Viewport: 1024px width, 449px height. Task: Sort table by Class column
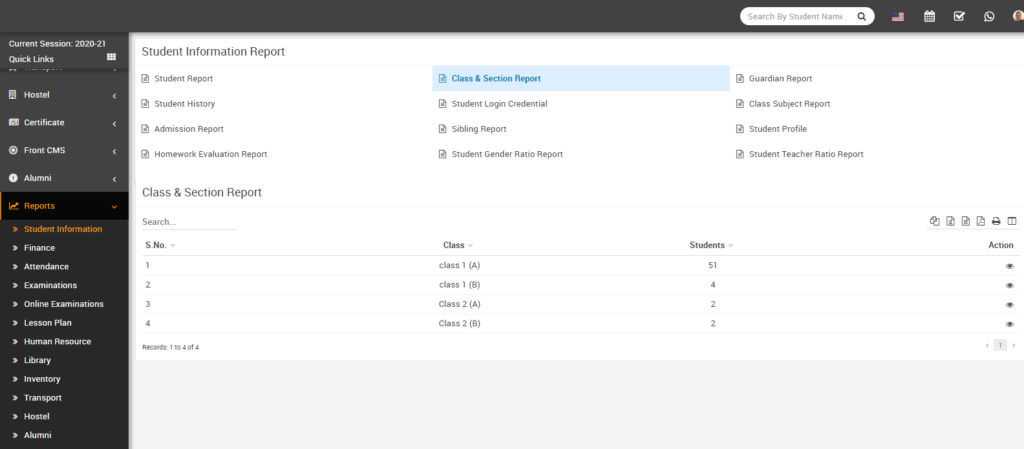coord(458,245)
